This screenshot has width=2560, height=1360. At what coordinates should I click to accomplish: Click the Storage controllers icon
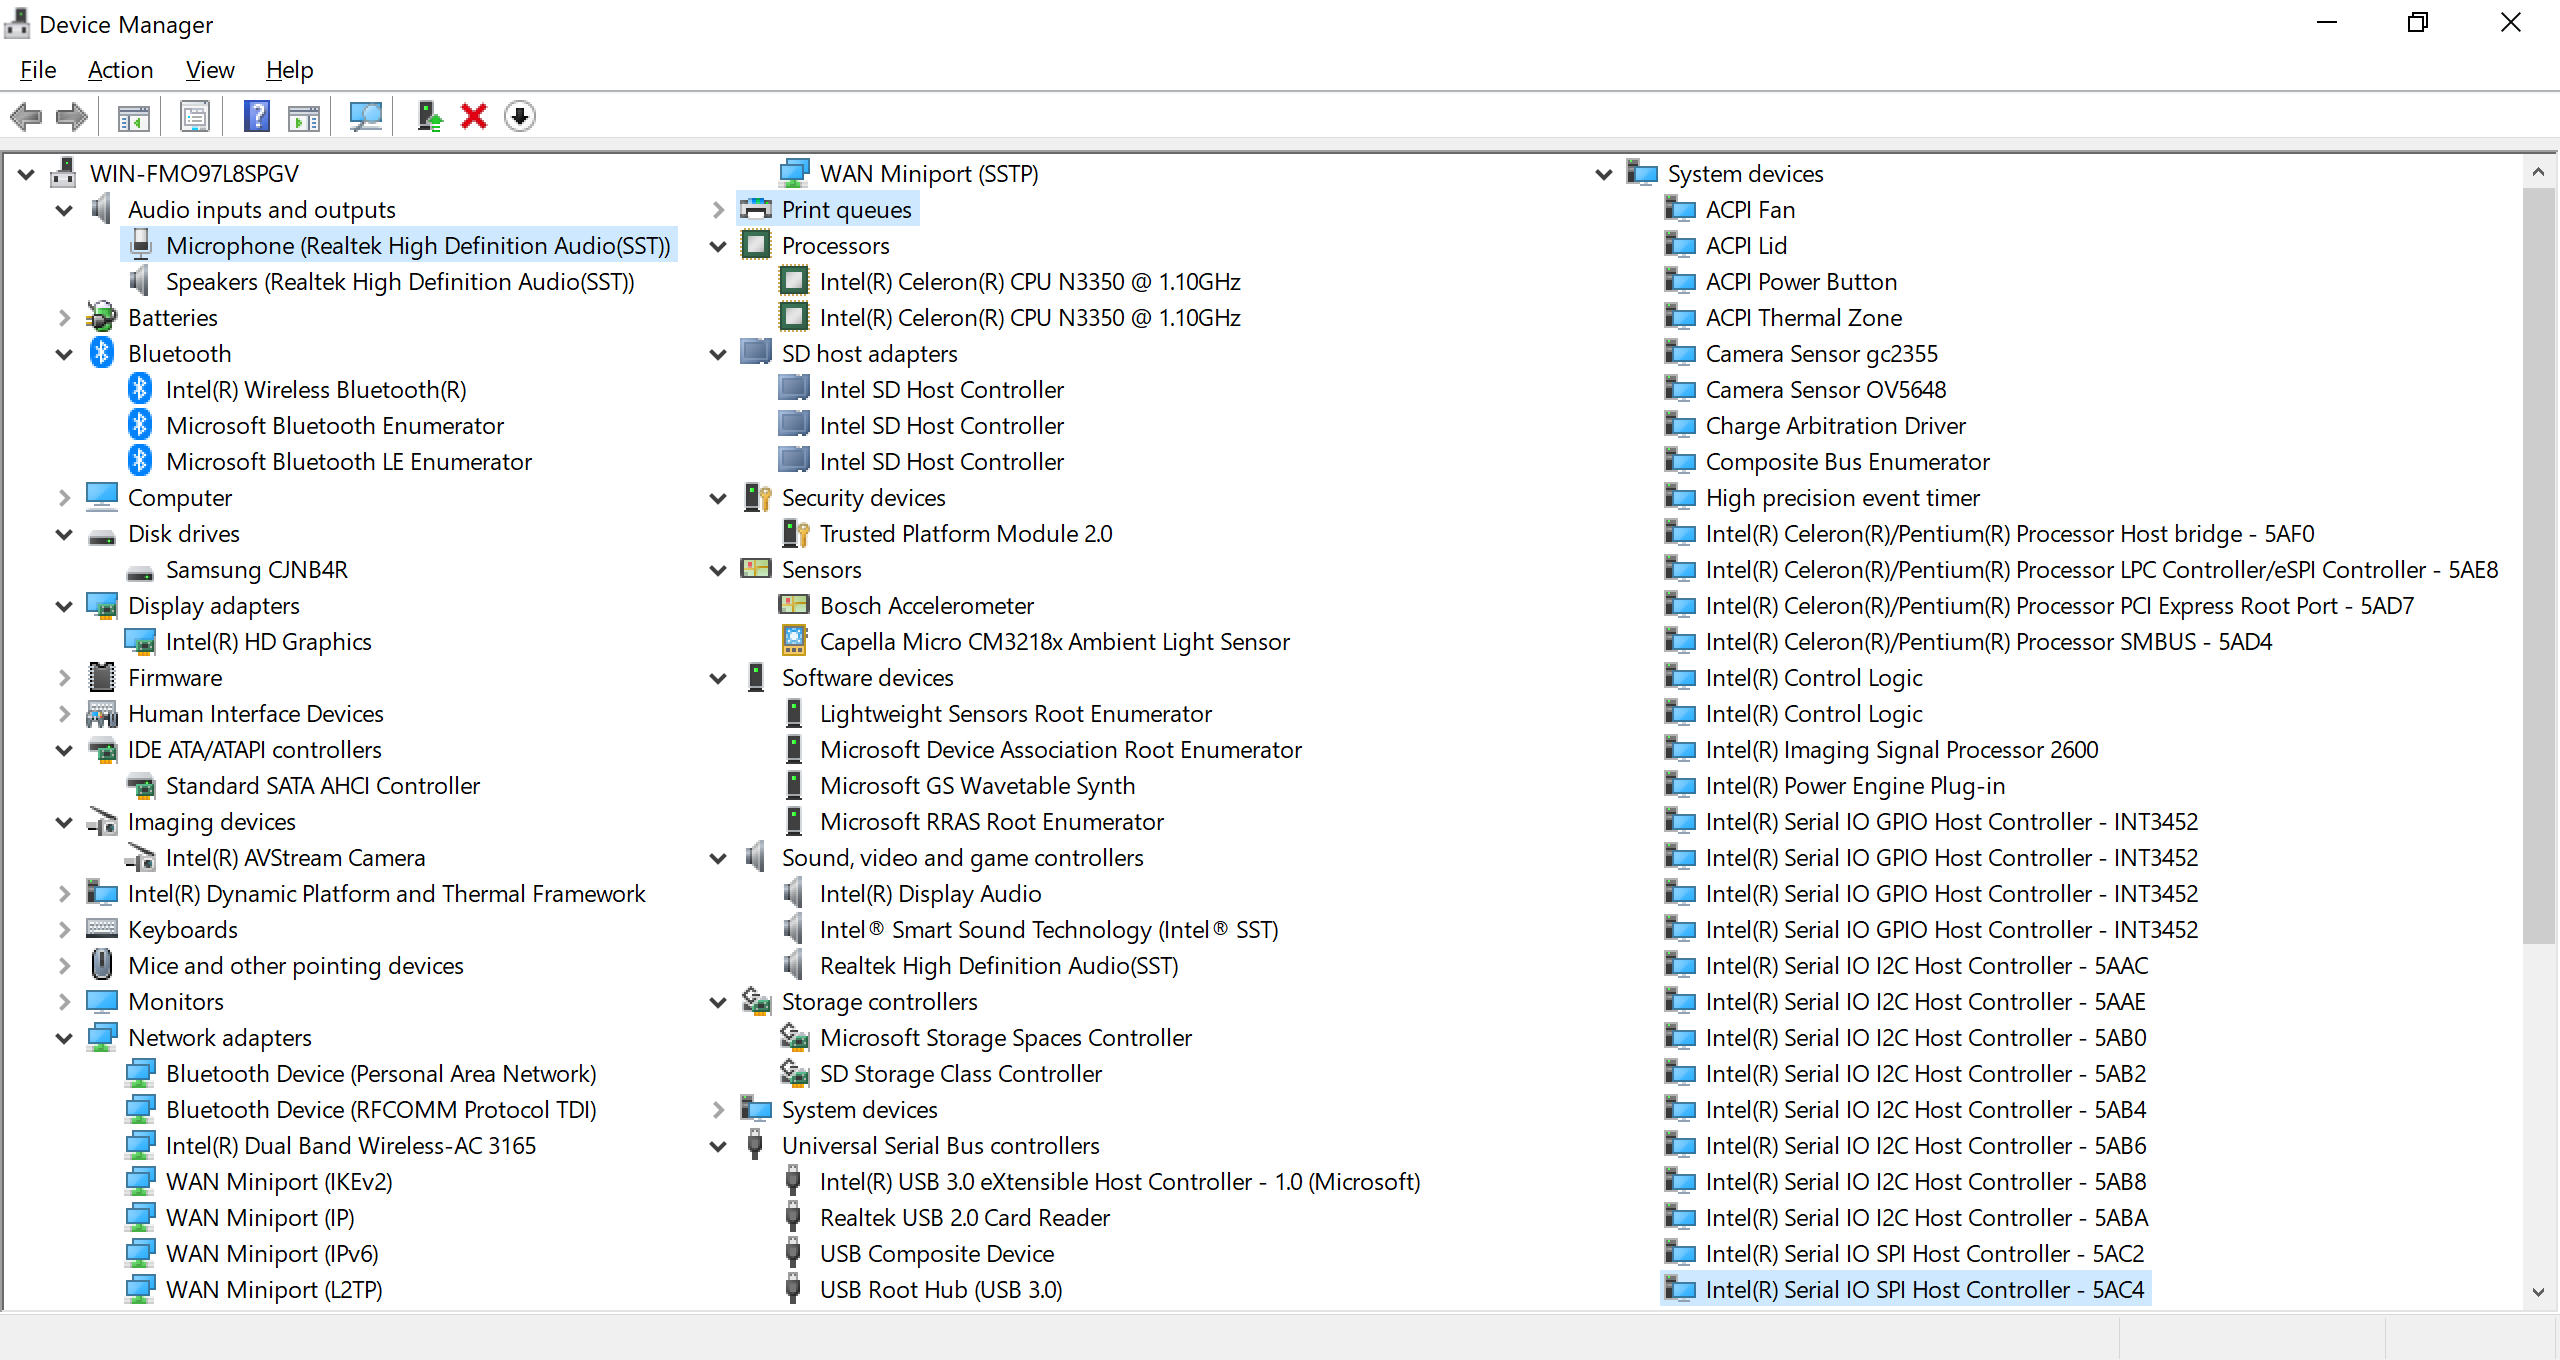click(x=756, y=1001)
